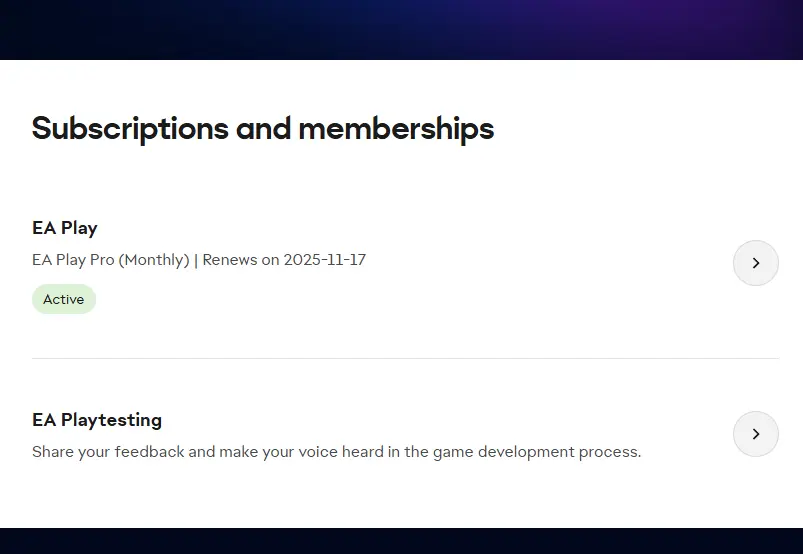The height and width of the screenshot is (554, 803).
Task: Click the pipe separator in EA Play subtitle
Action: tap(196, 260)
